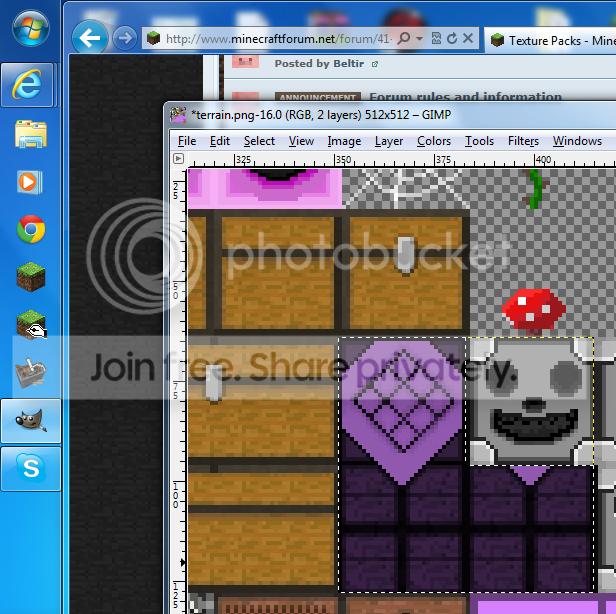Click the browser Forward arrow button

pyautogui.click(x=124, y=39)
